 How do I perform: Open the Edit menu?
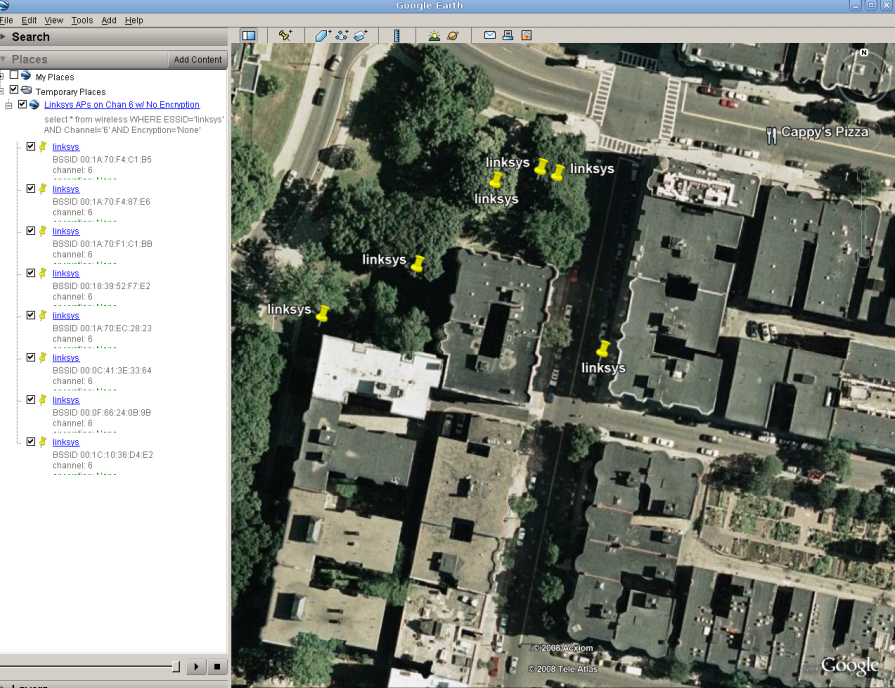point(29,20)
